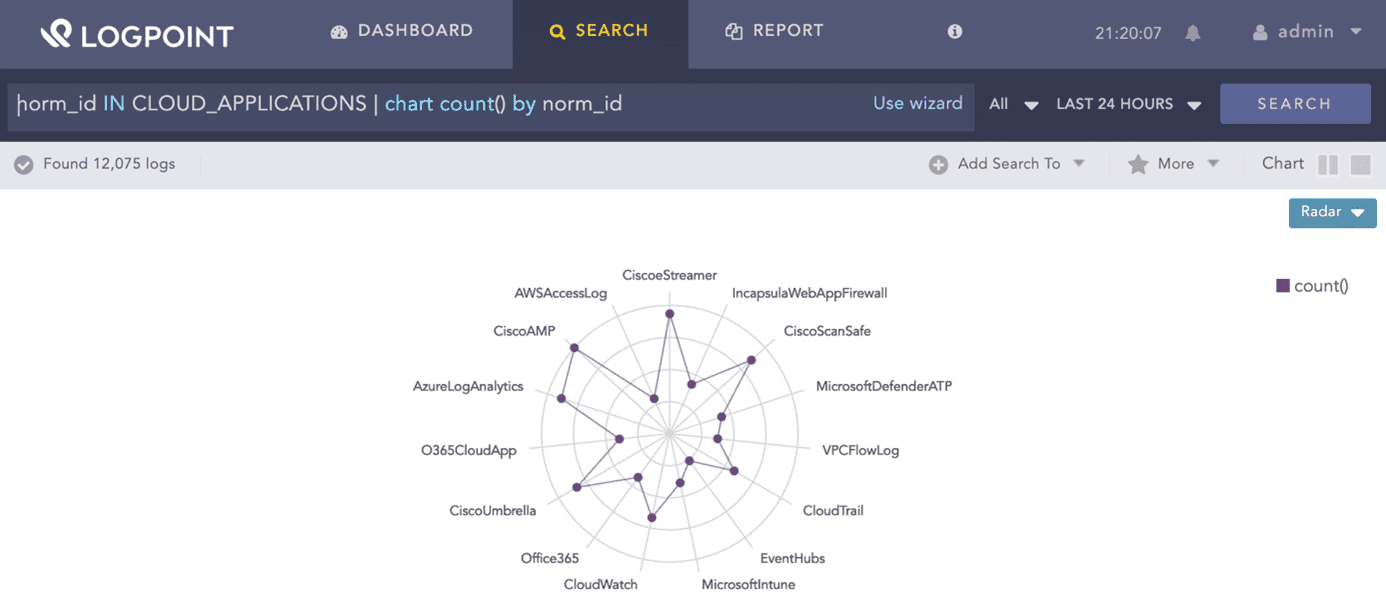The image size is (1386, 610).
Task: Open the admin account menu arrow
Action: point(1356,32)
